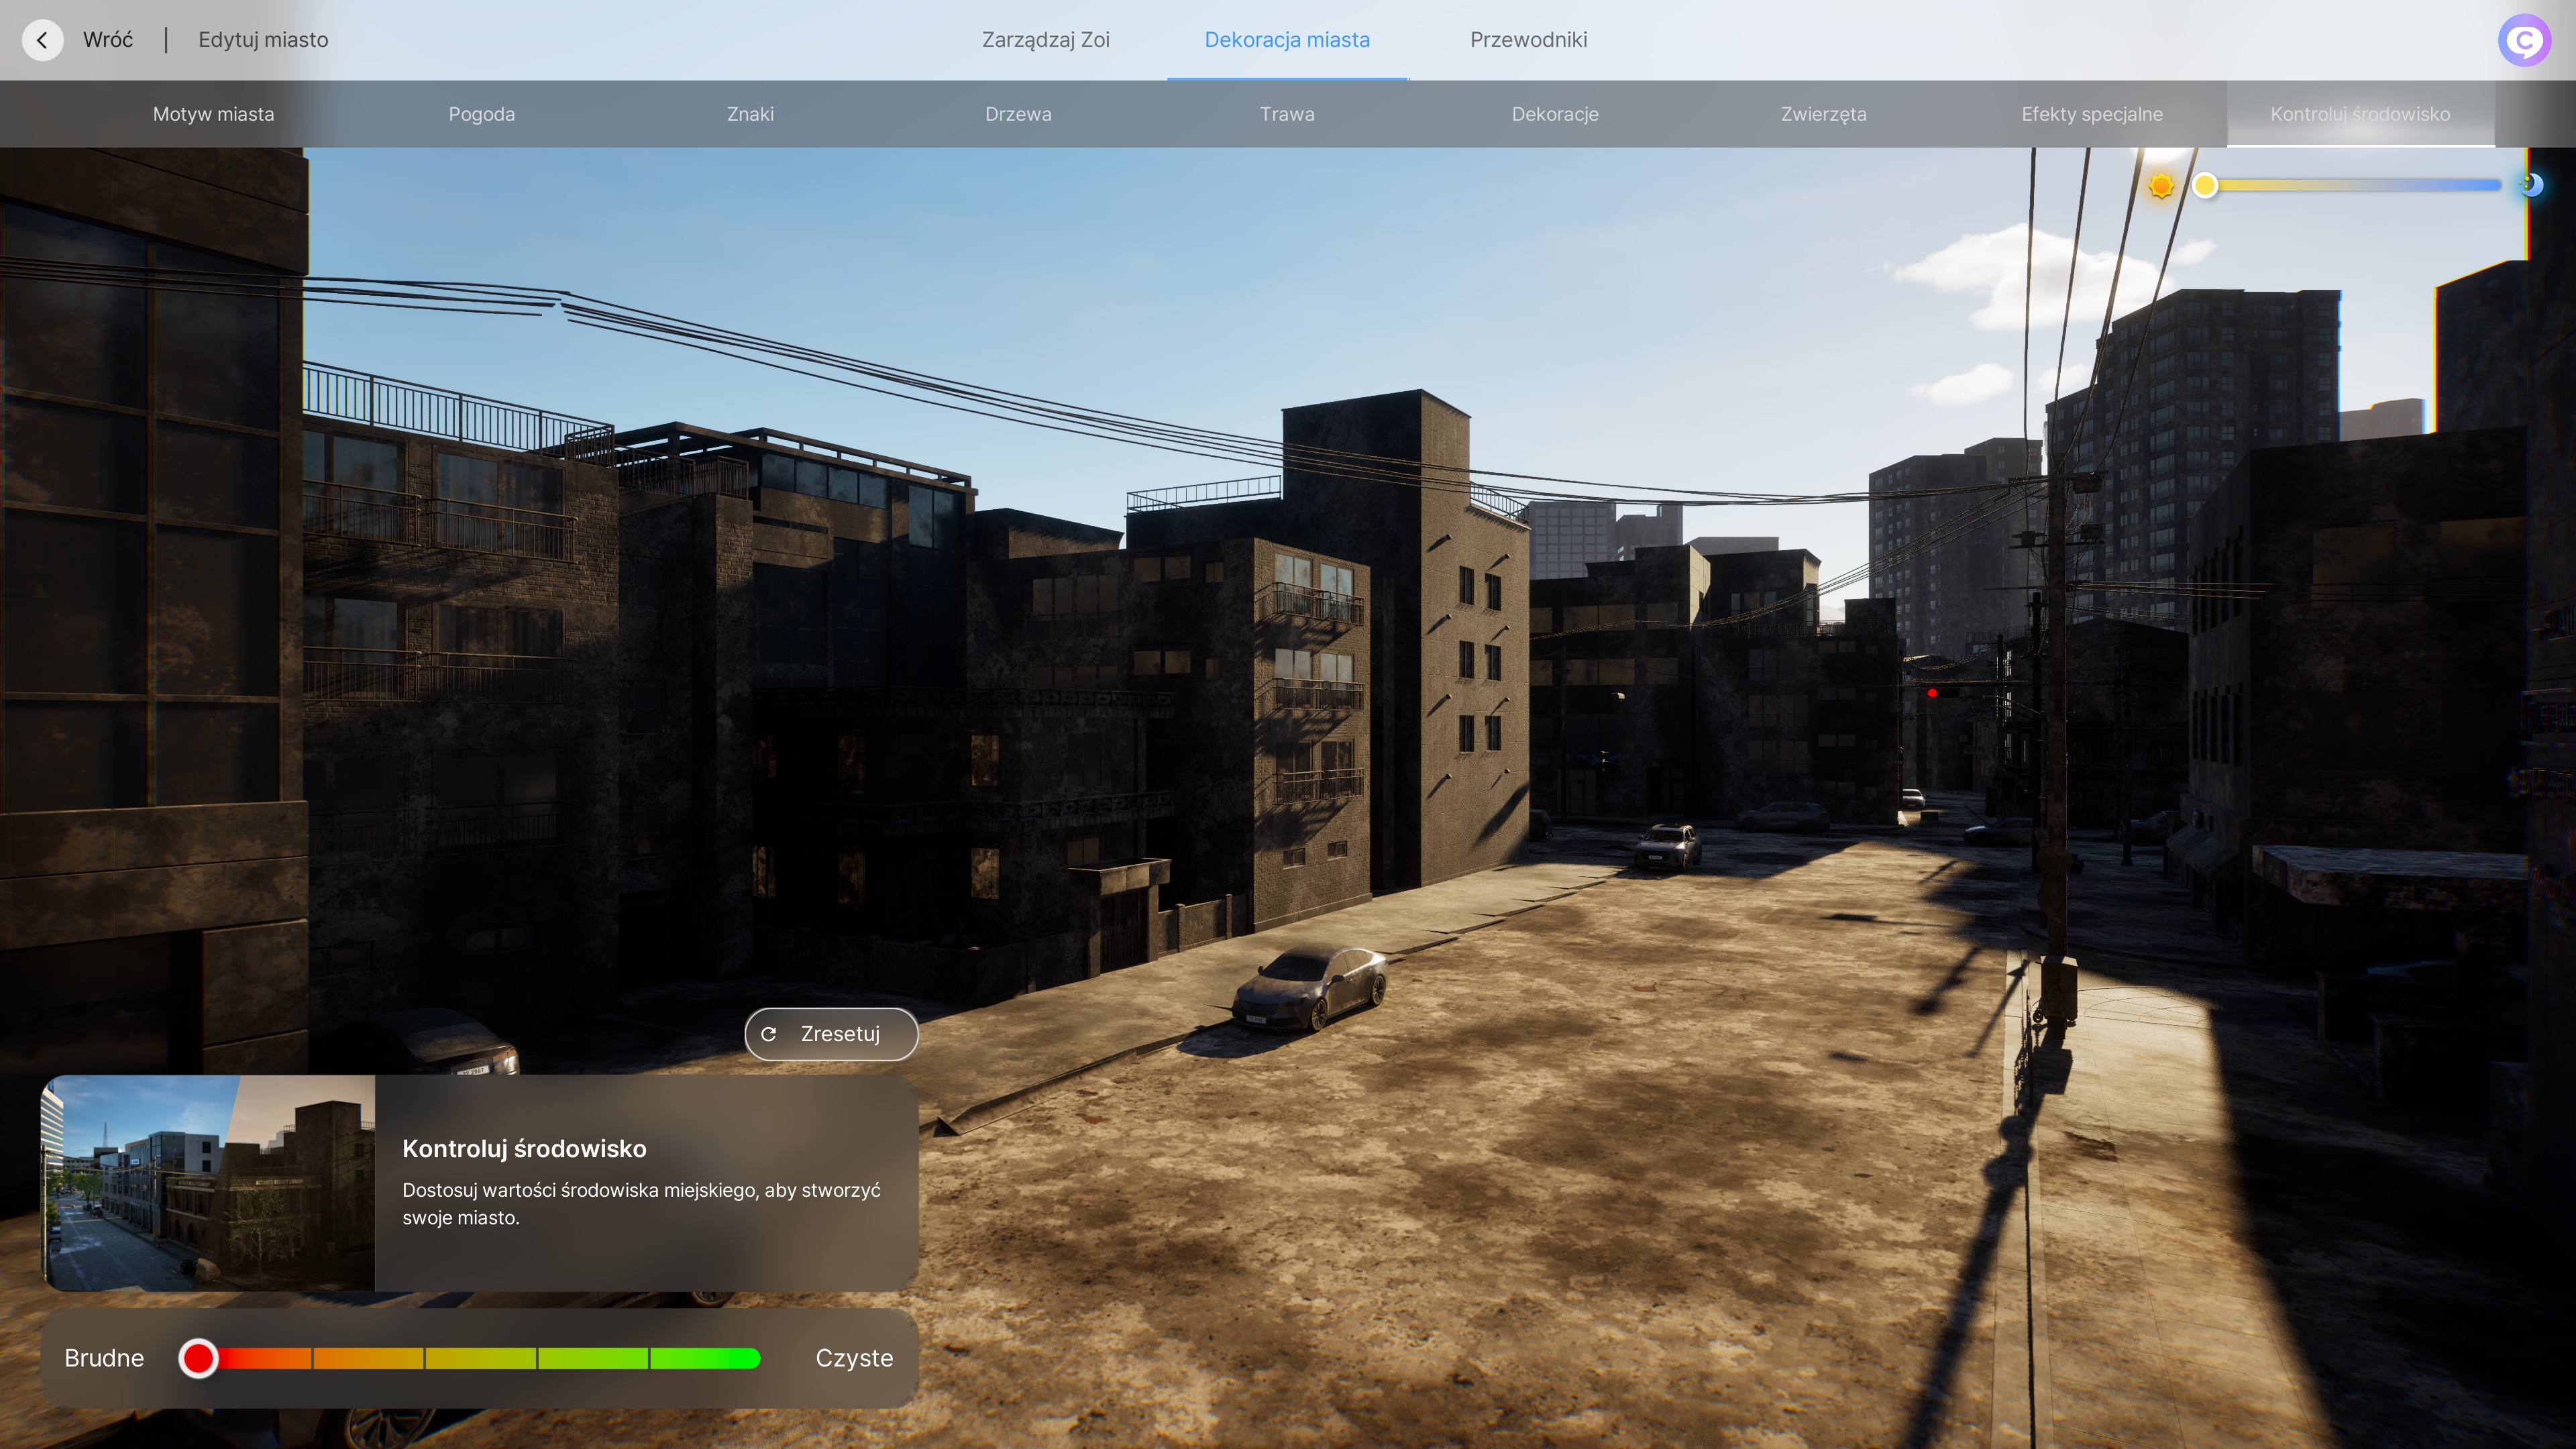The image size is (2576, 1449).
Task: Switch to Zarządzaj Zoi tab
Action: point(1045,40)
